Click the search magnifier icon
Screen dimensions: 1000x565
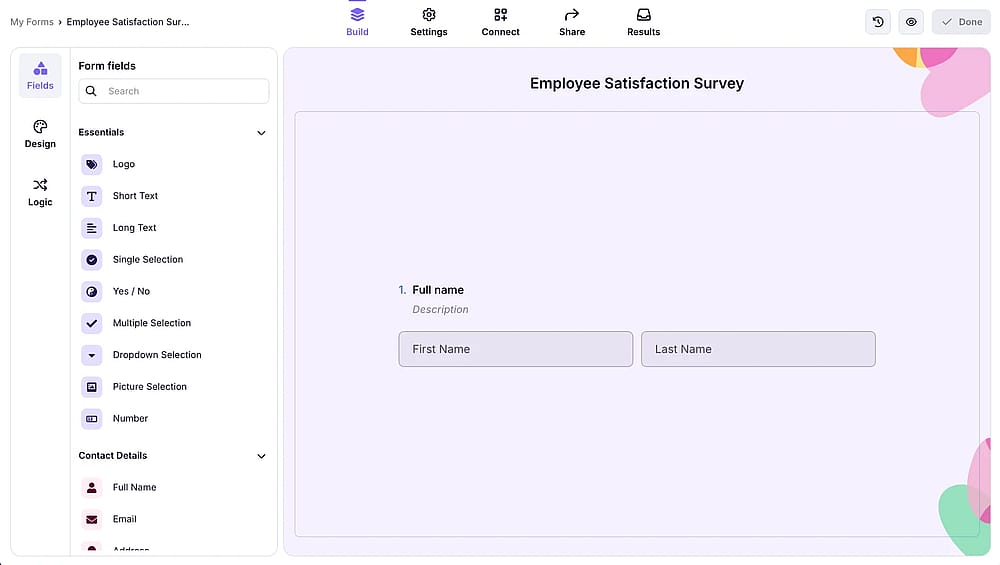(x=91, y=91)
